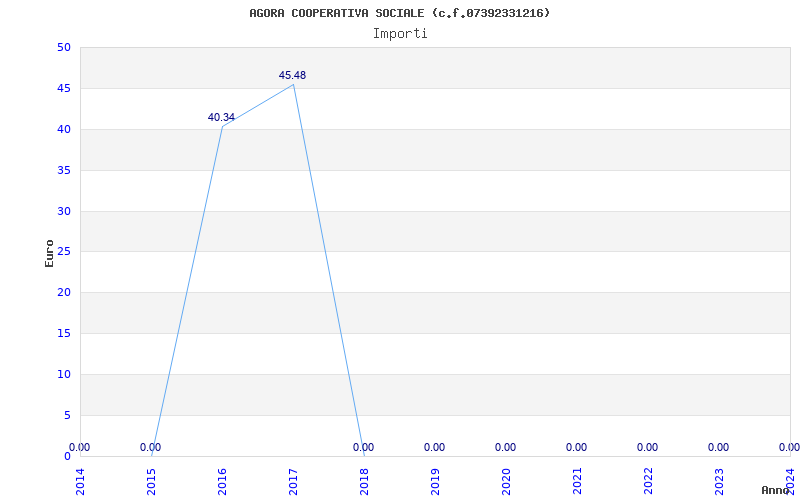Click the 35 y-axis tick label
Viewport: 800px width, 500px height.
[x=64, y=170]
